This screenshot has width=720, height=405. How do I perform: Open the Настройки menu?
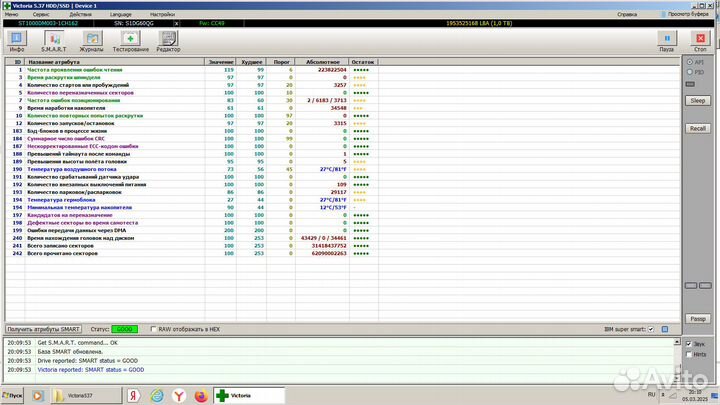[162, 14]
